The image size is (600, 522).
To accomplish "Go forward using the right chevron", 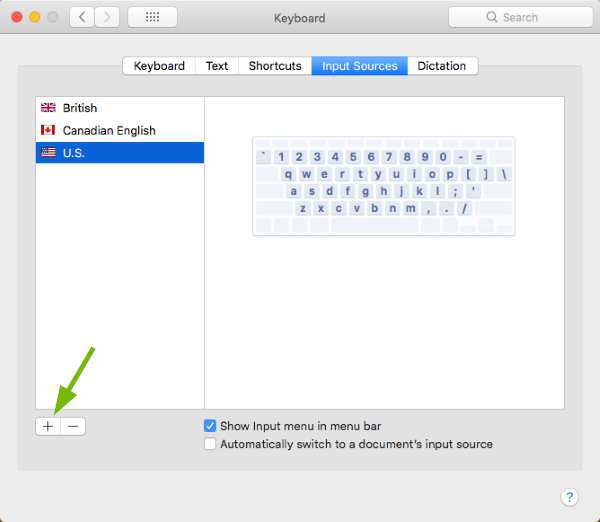I will (107, 17).
